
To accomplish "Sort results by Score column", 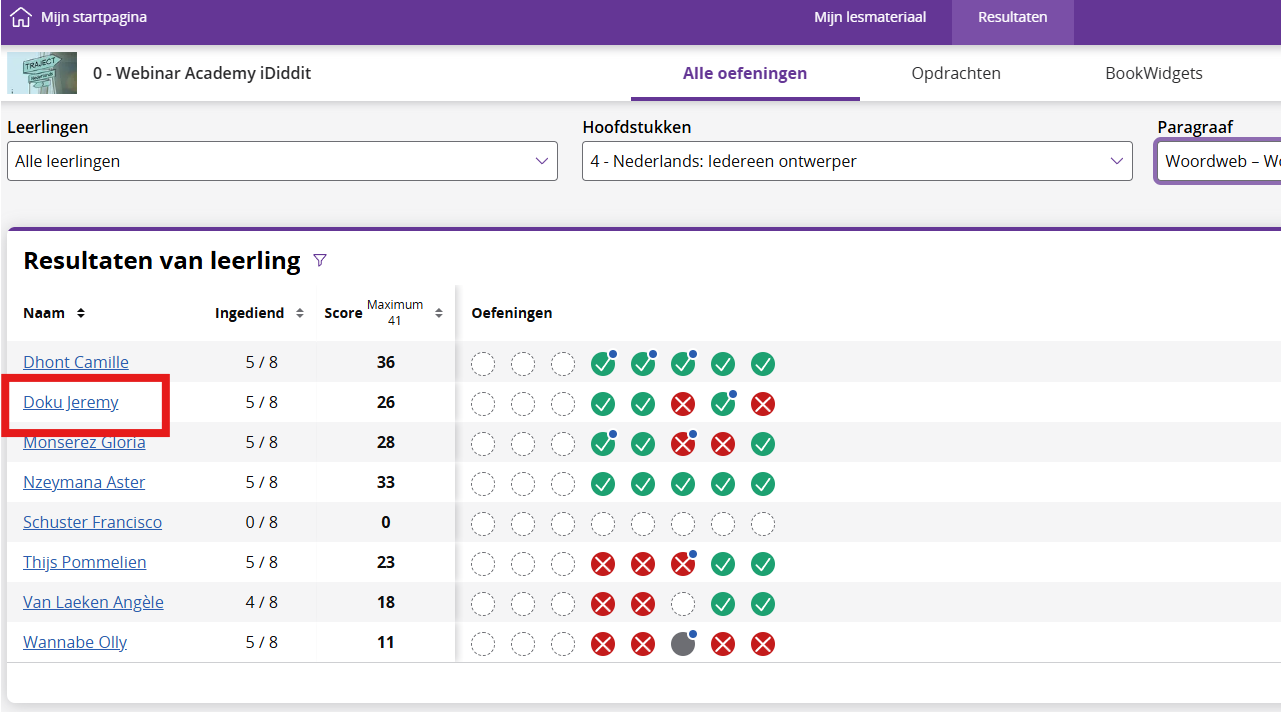I will (438, 313).
